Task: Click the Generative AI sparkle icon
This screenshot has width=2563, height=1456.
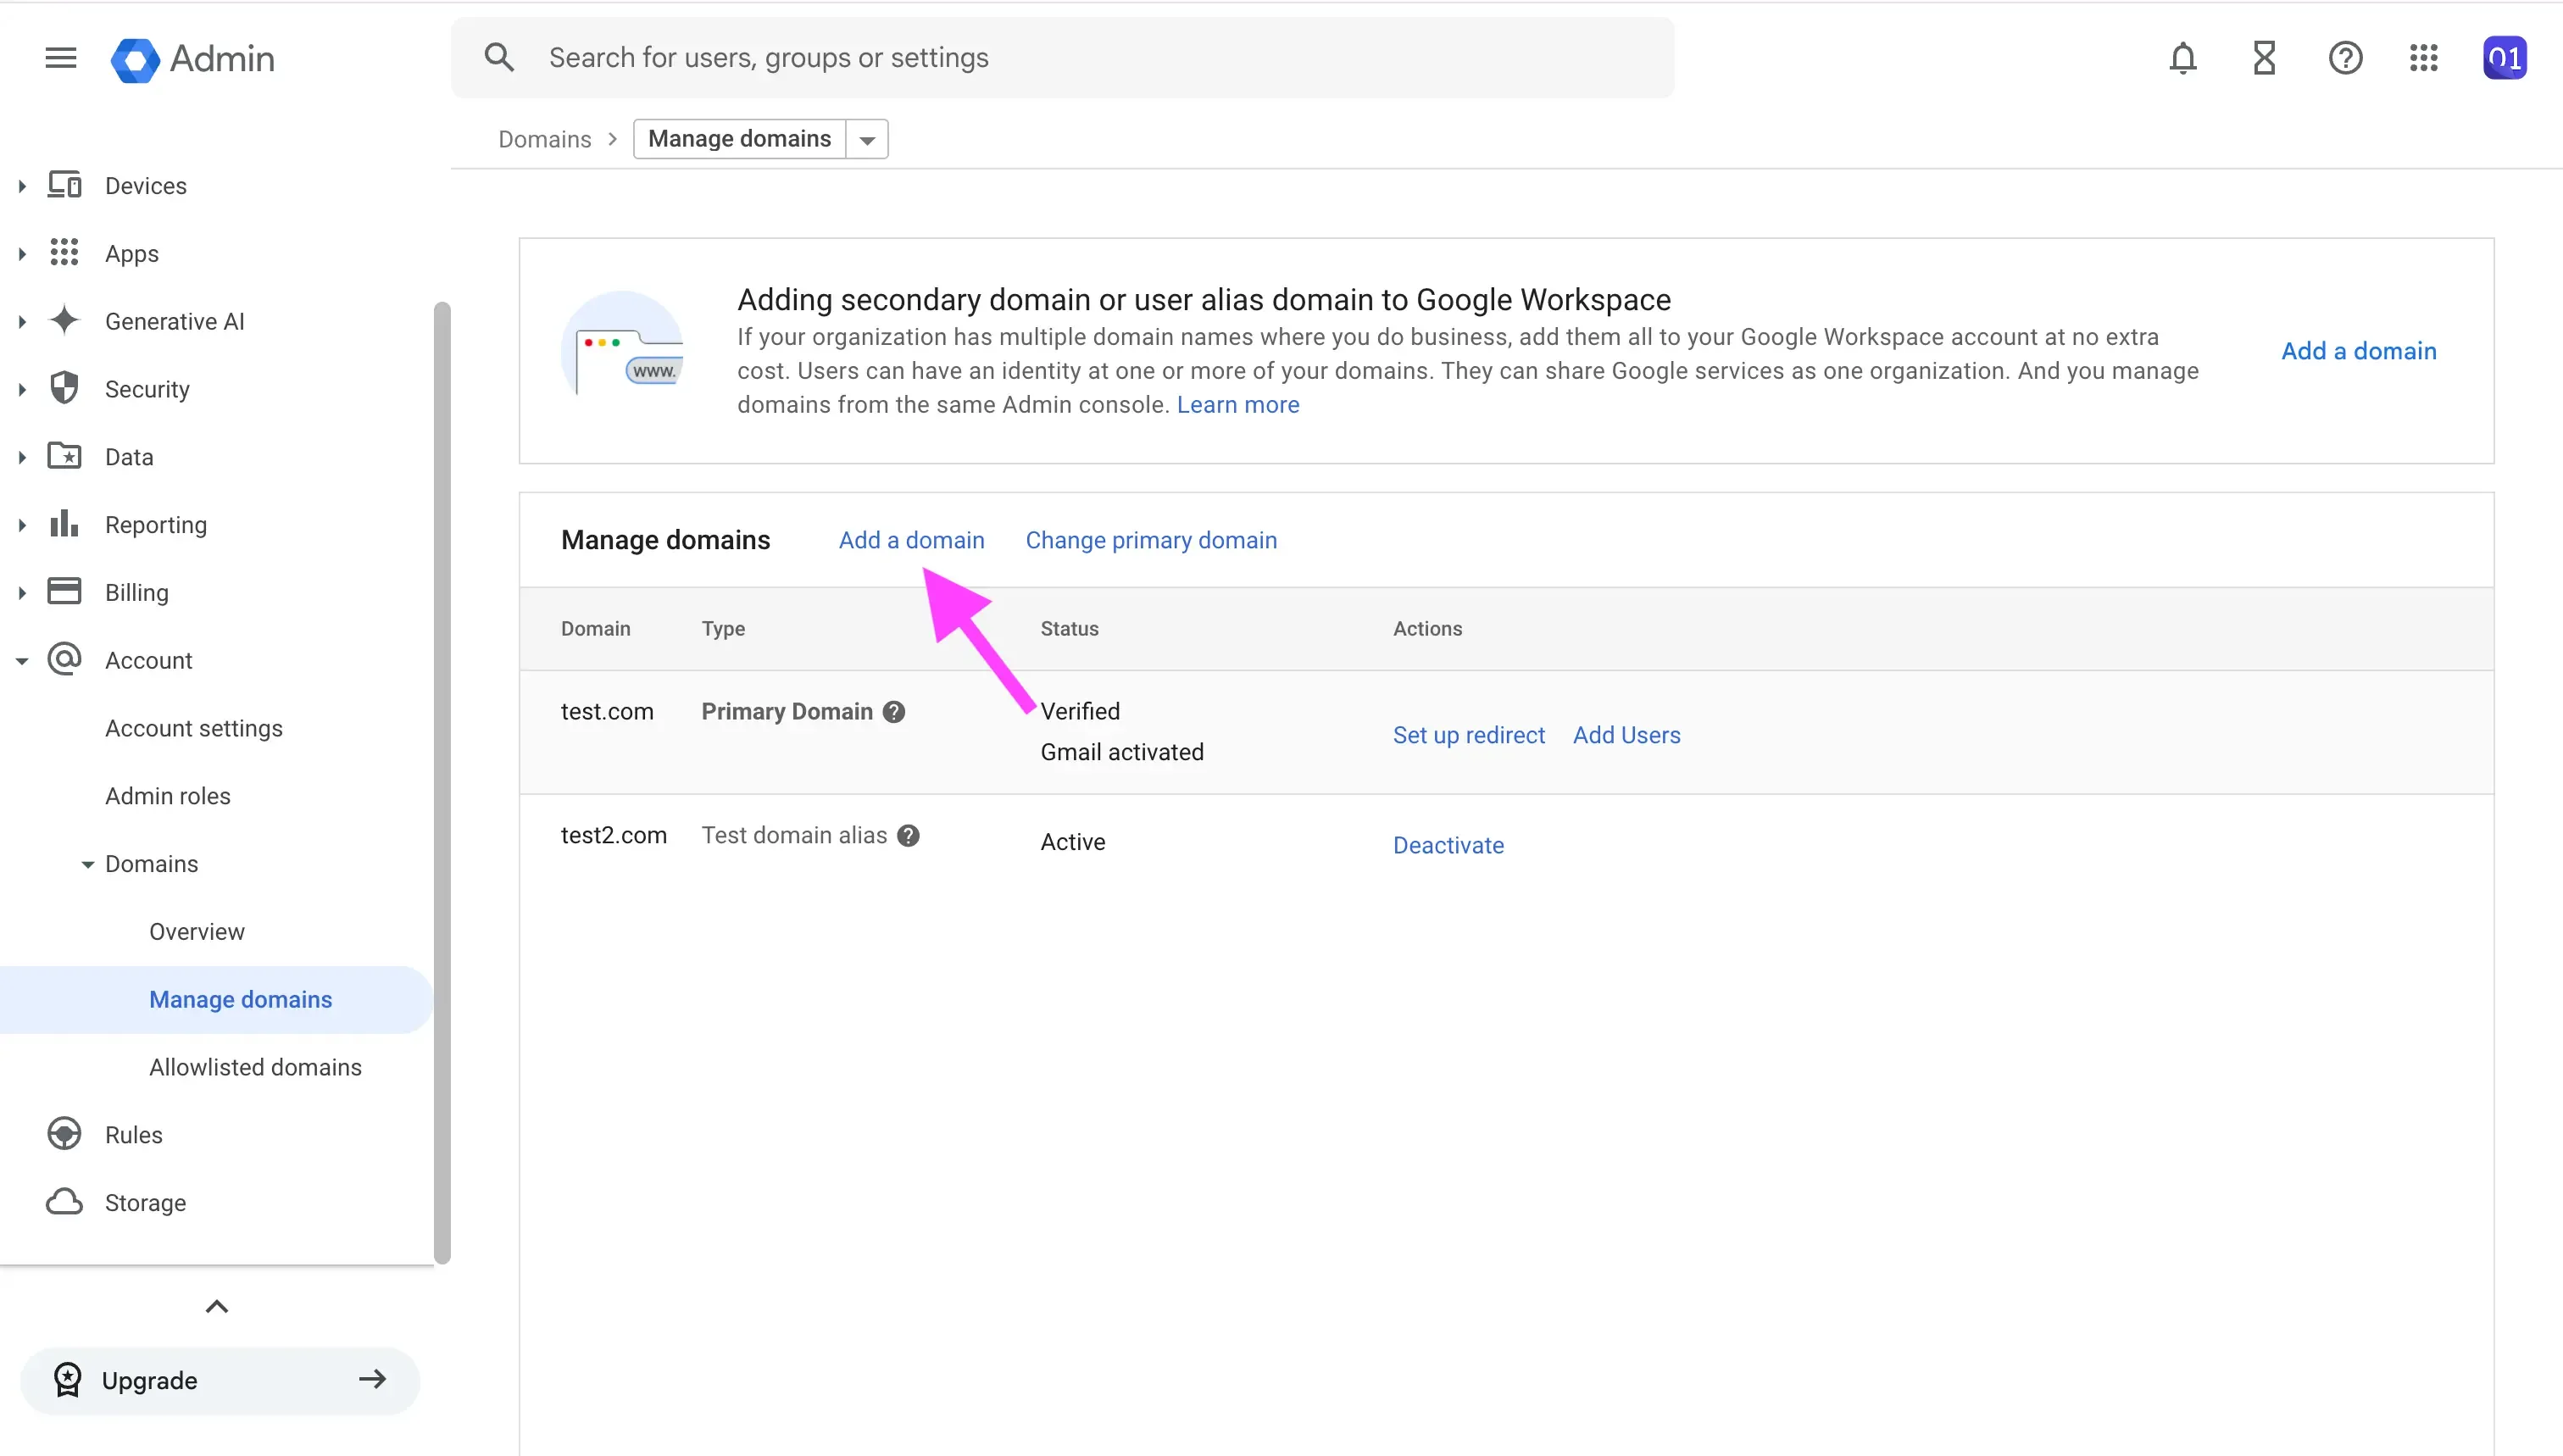Action: coord(64,320)
